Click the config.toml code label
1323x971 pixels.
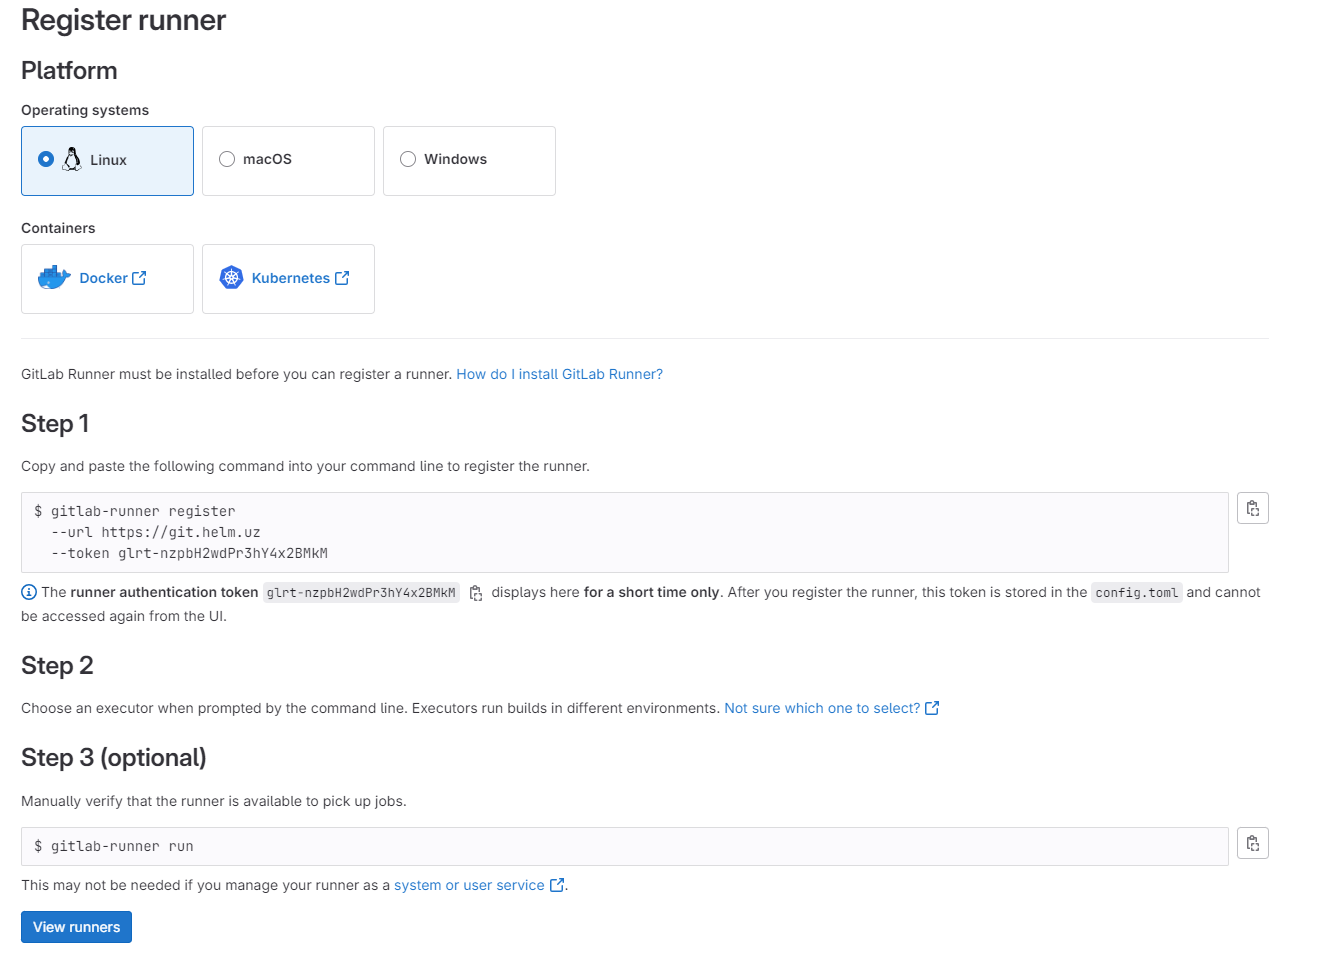(1137, 593)
